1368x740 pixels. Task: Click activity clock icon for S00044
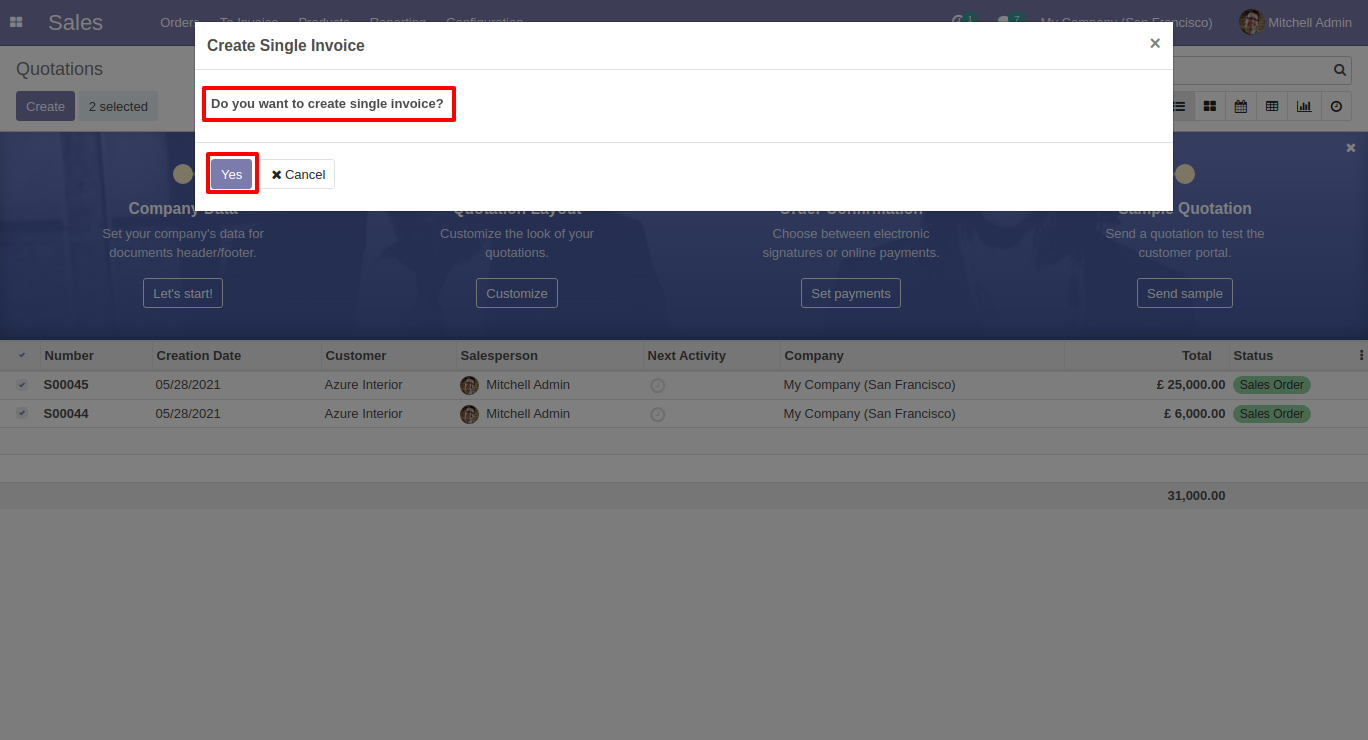pyautogui.click(x=657, y=414)
